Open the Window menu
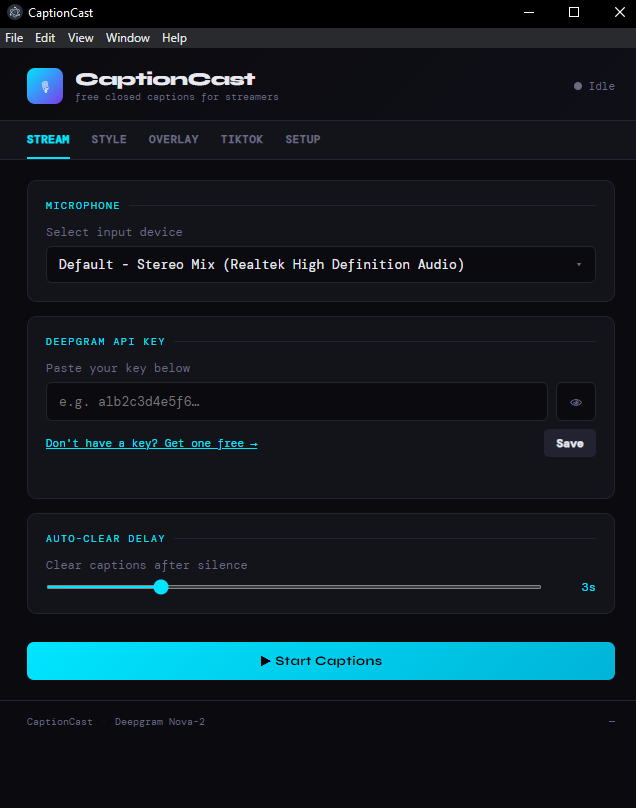 click(x=128, y=38)
